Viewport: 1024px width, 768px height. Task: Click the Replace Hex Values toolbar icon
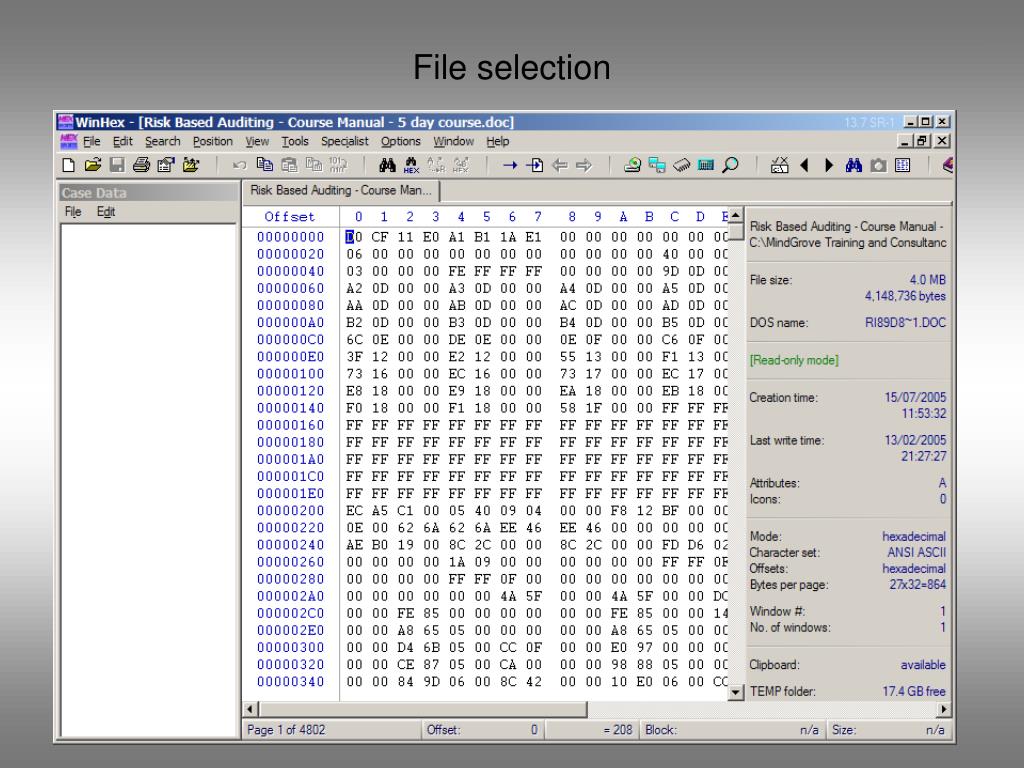460,165
